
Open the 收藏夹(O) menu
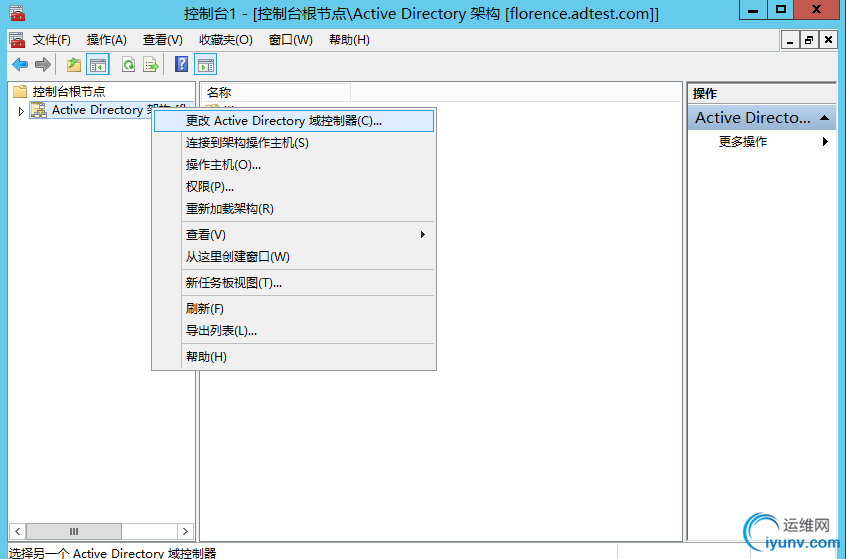(226, 40)
